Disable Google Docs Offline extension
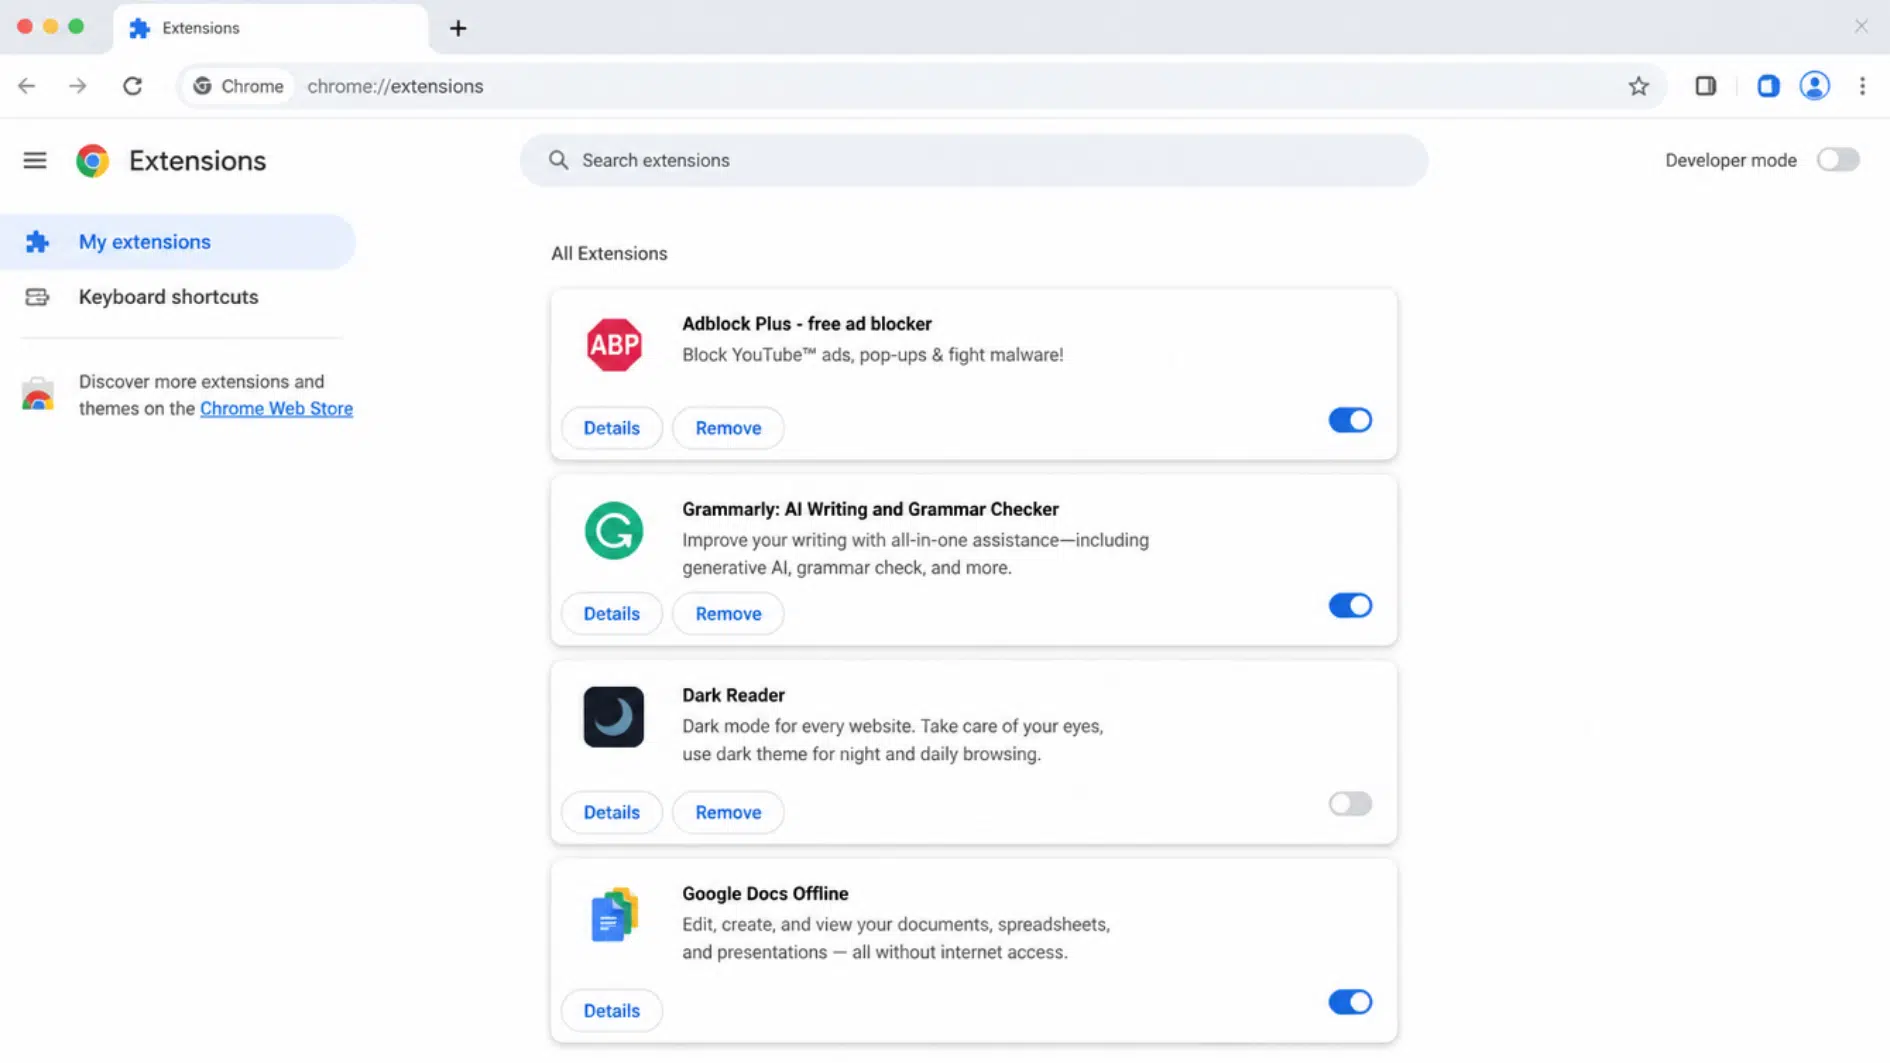The width and height of the screenshot is (1890, 1063). click(x=1350, y=1002)
